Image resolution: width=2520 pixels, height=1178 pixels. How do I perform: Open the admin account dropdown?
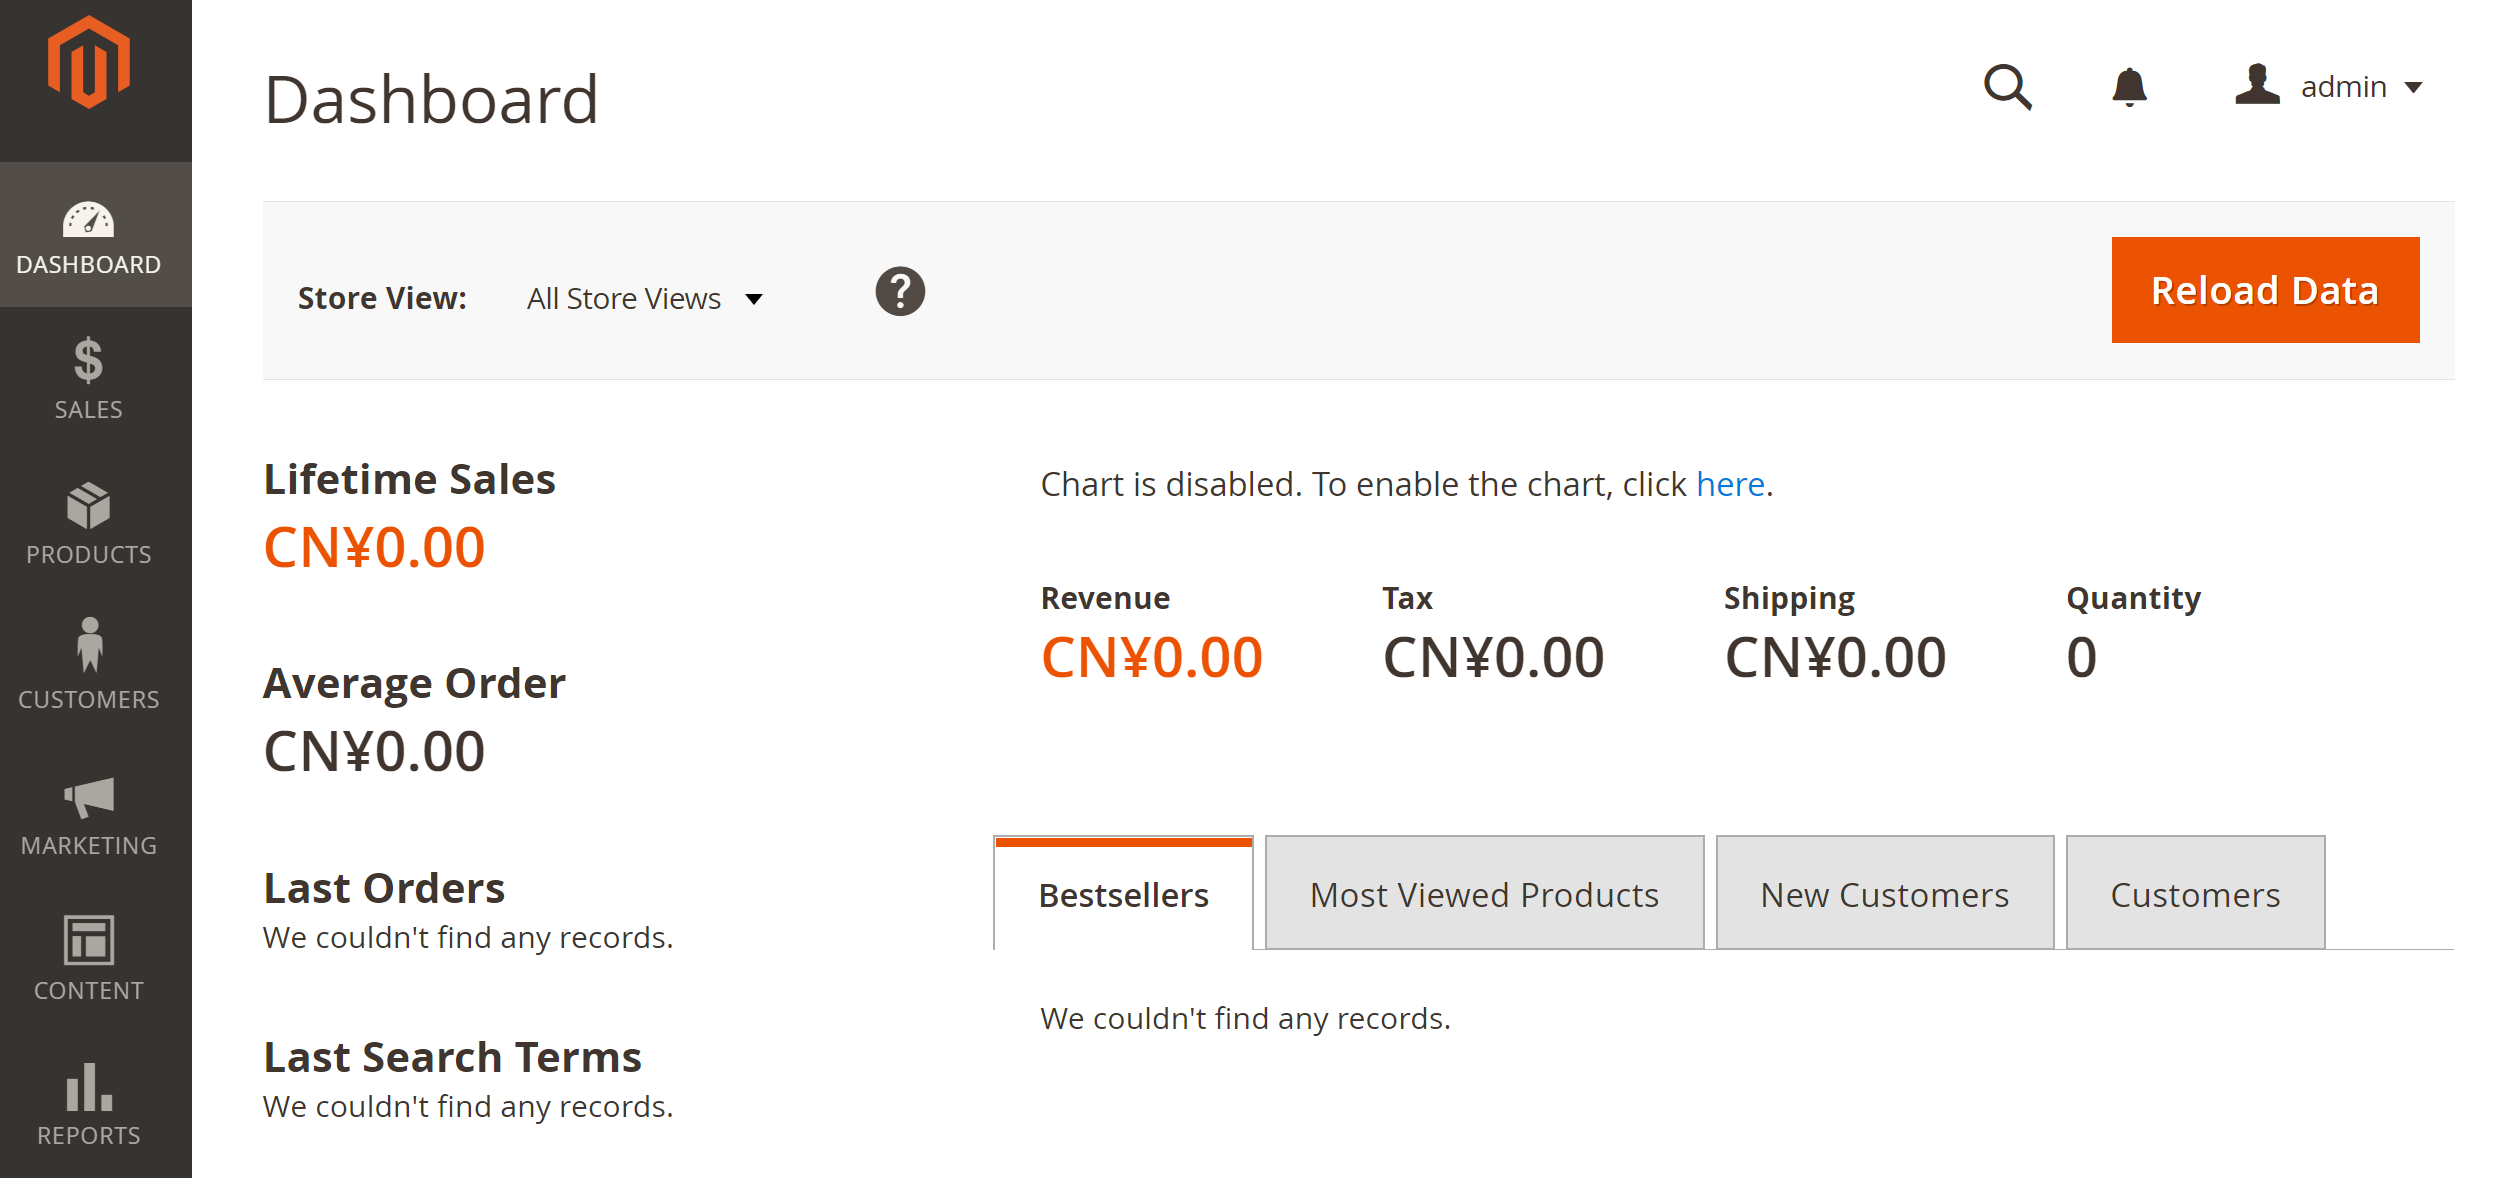point(2329,87)
